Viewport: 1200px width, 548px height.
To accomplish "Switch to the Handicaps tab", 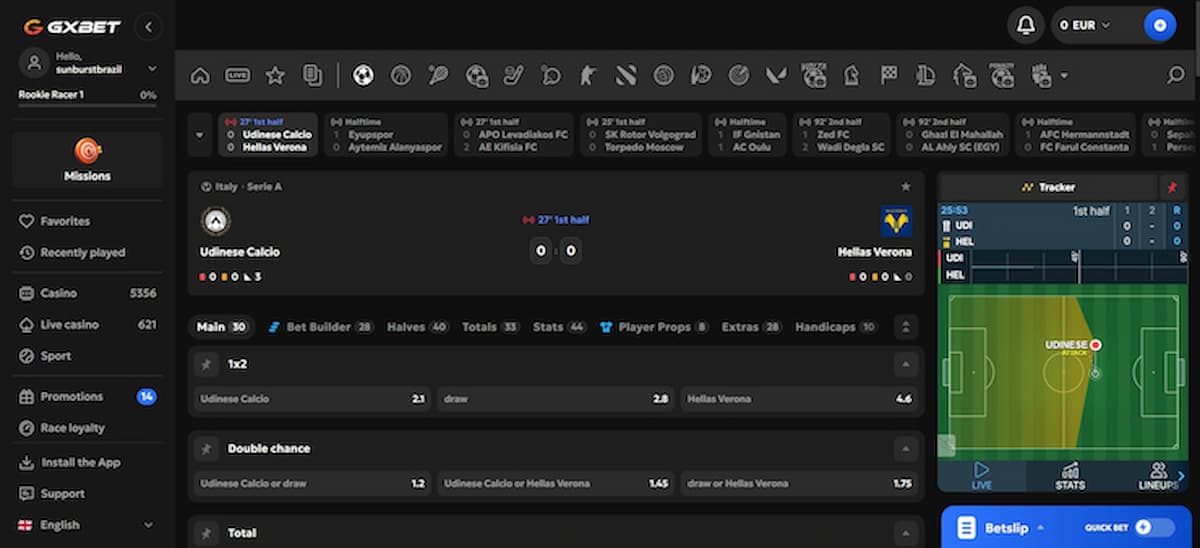I will (836, 327).
